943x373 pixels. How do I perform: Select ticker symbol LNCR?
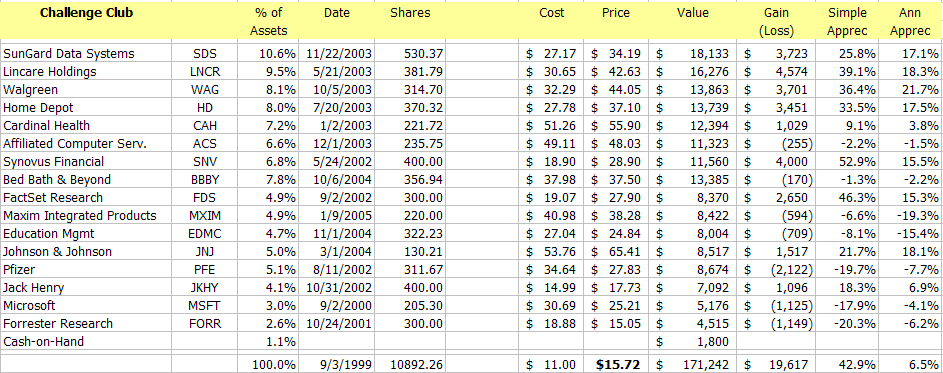[x=205, y=72]
